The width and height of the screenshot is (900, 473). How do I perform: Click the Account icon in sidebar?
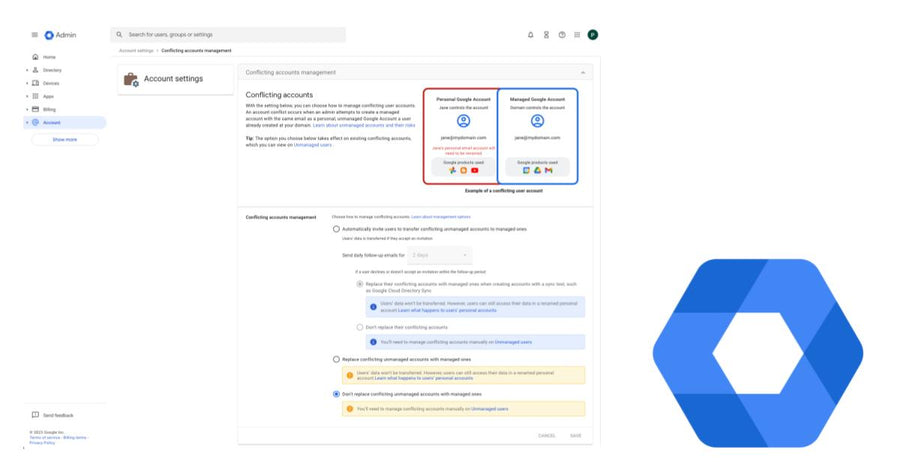click(36, 122)
